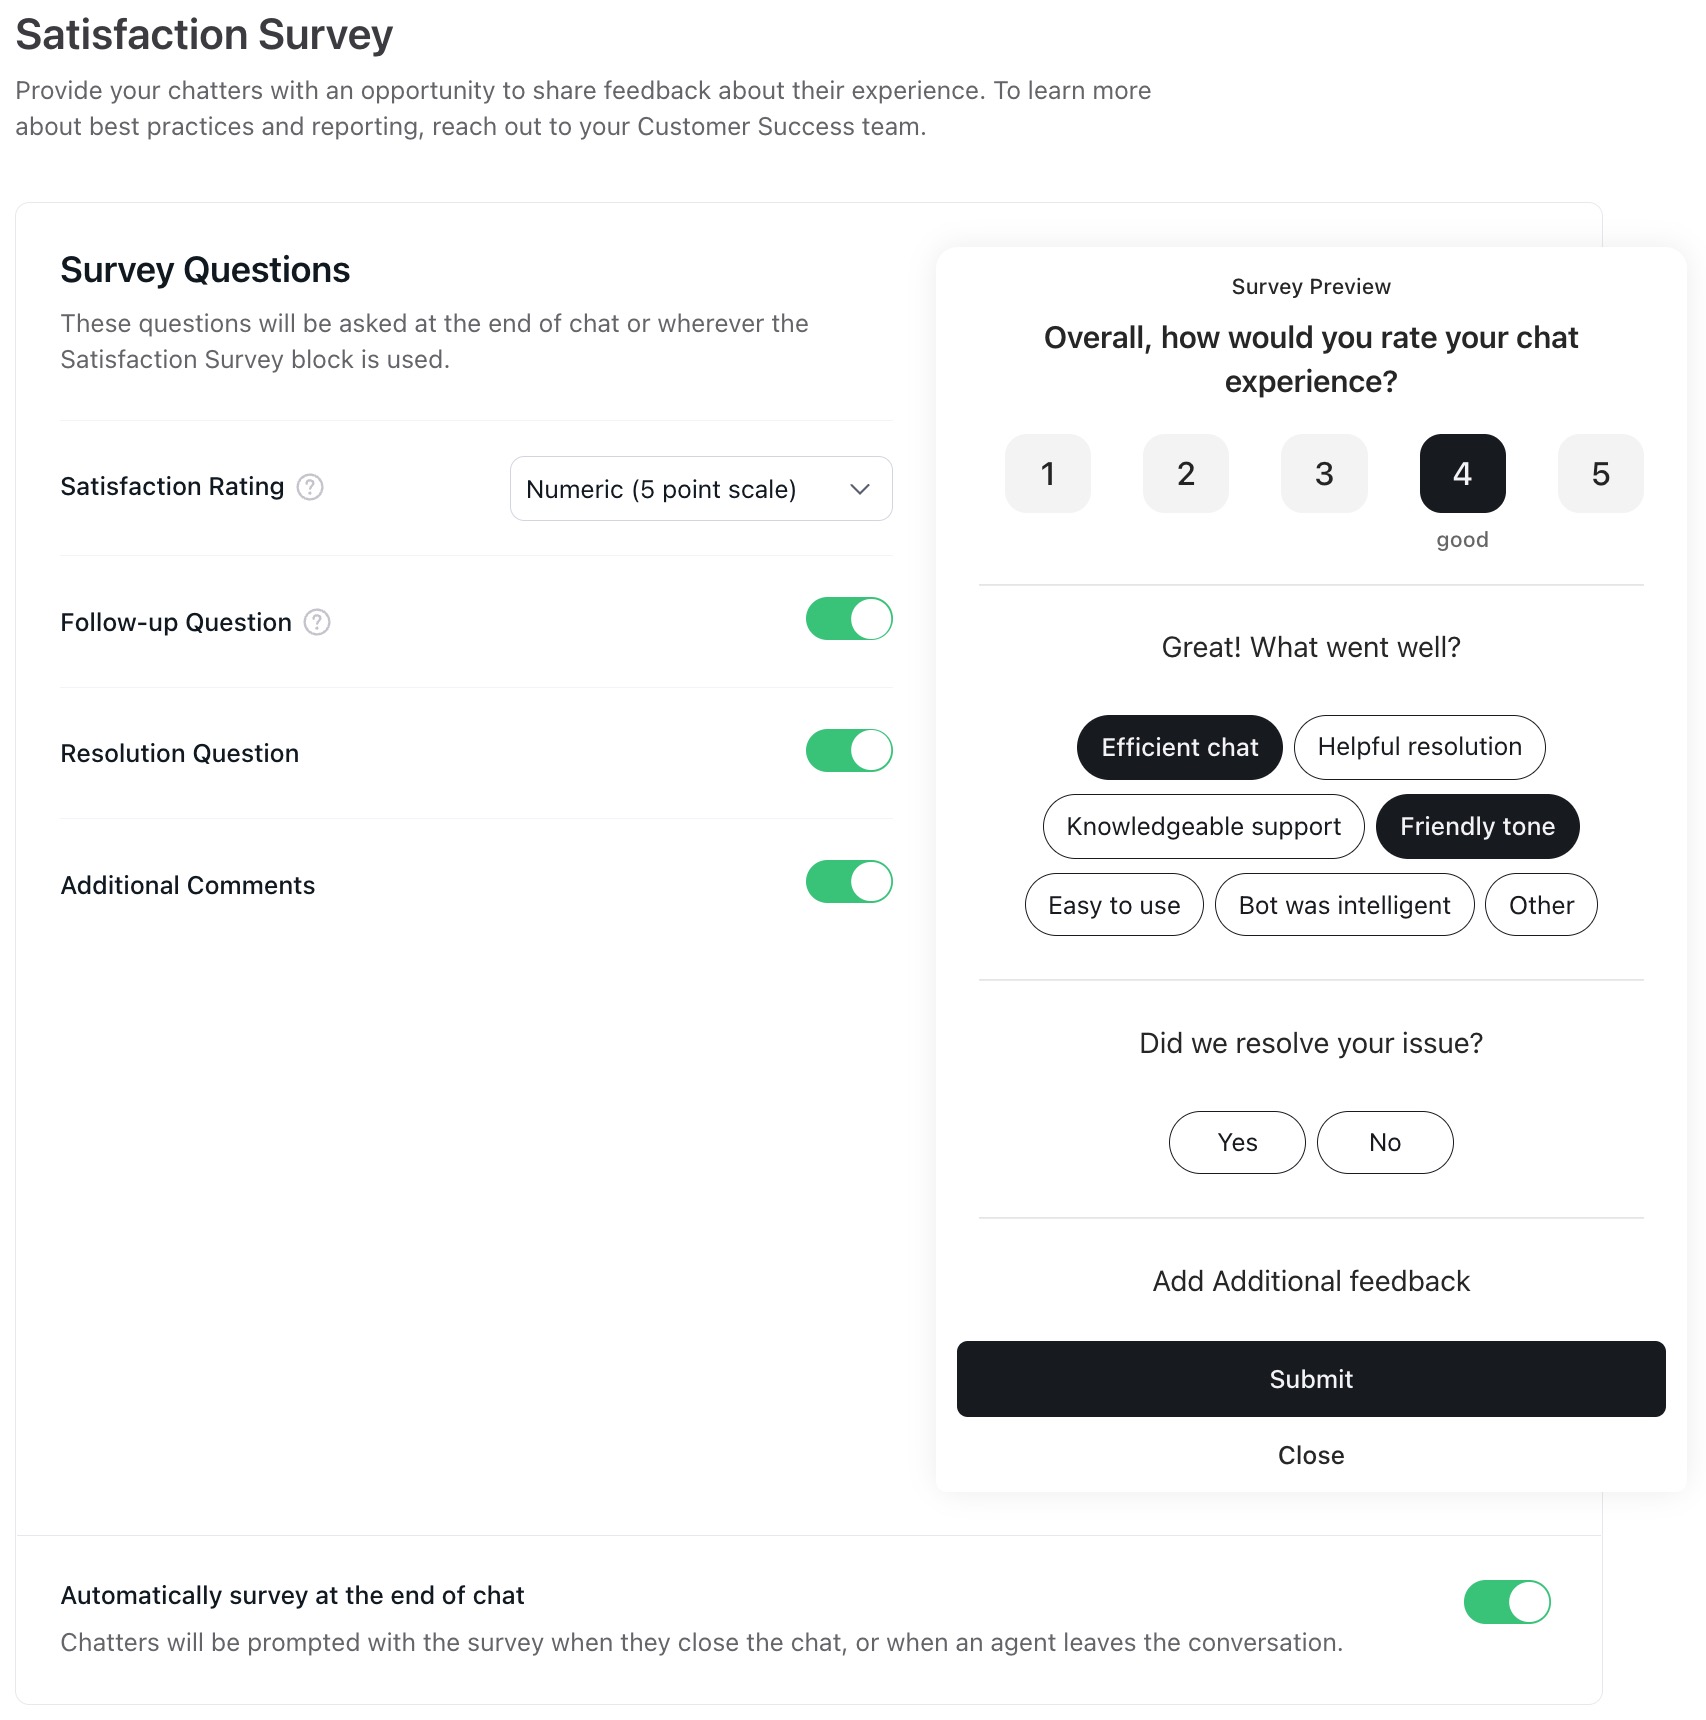Open the Numeric (5 point scale) dropdown
Viewport: 1706px width, 1720px height.
(700, 489)
